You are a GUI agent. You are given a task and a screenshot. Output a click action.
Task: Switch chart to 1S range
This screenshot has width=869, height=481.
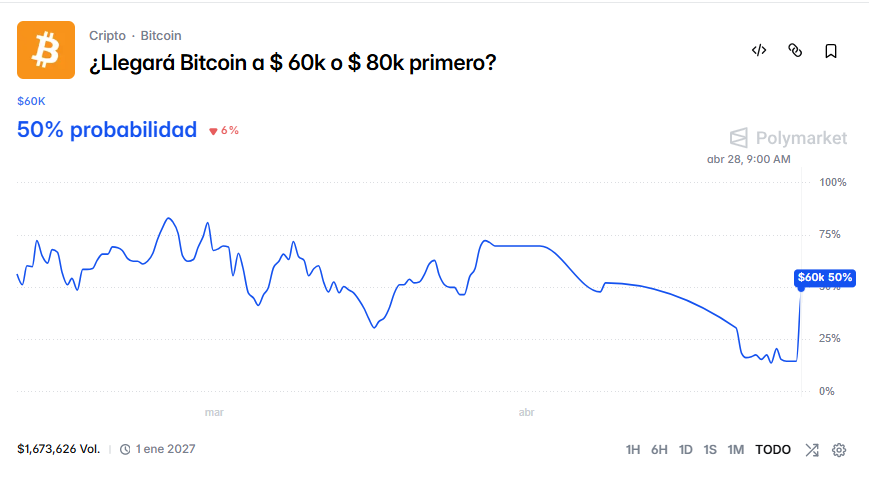click(x=710, y=450)
